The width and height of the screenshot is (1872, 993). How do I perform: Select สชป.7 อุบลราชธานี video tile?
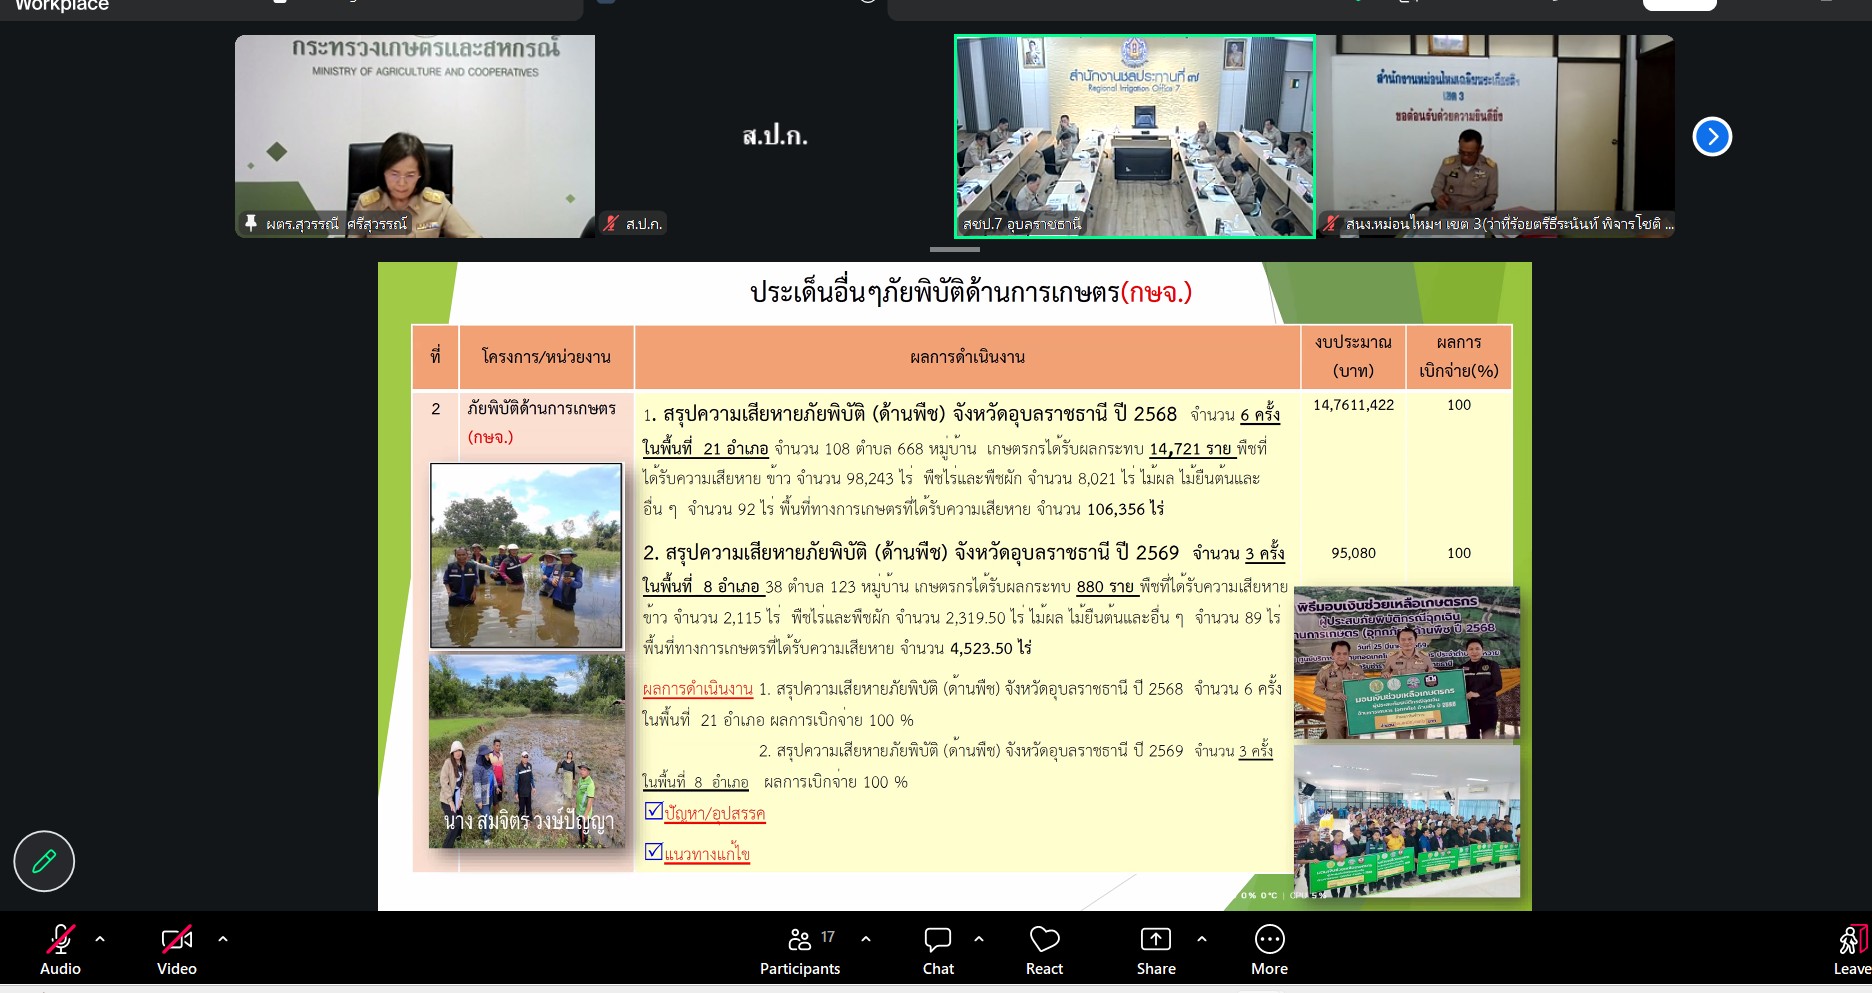[x=1135, y=136]
